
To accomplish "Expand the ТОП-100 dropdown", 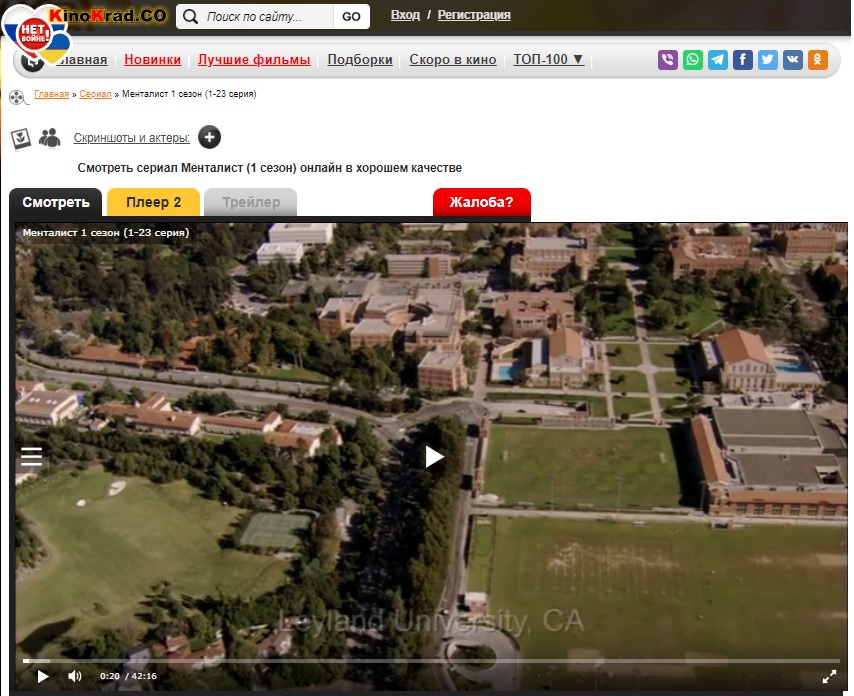I will (548, 59).
